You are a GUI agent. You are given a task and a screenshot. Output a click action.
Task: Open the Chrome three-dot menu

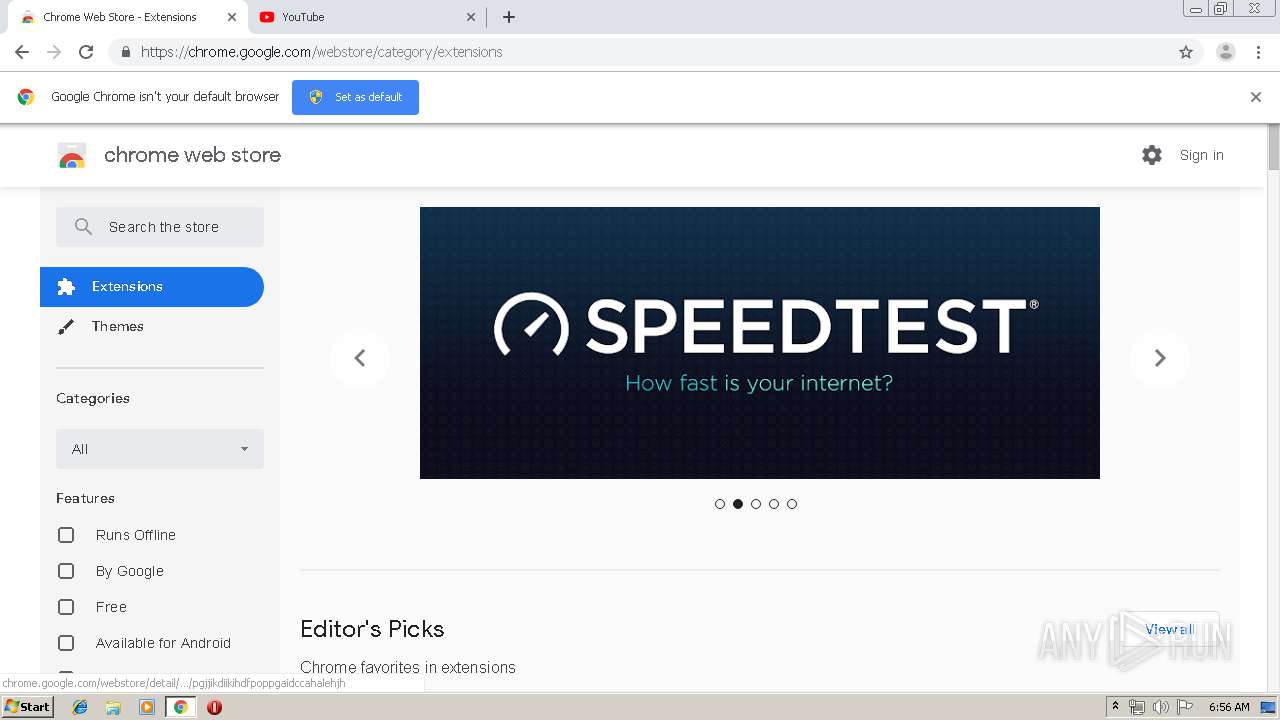[x=1258, y=52]
